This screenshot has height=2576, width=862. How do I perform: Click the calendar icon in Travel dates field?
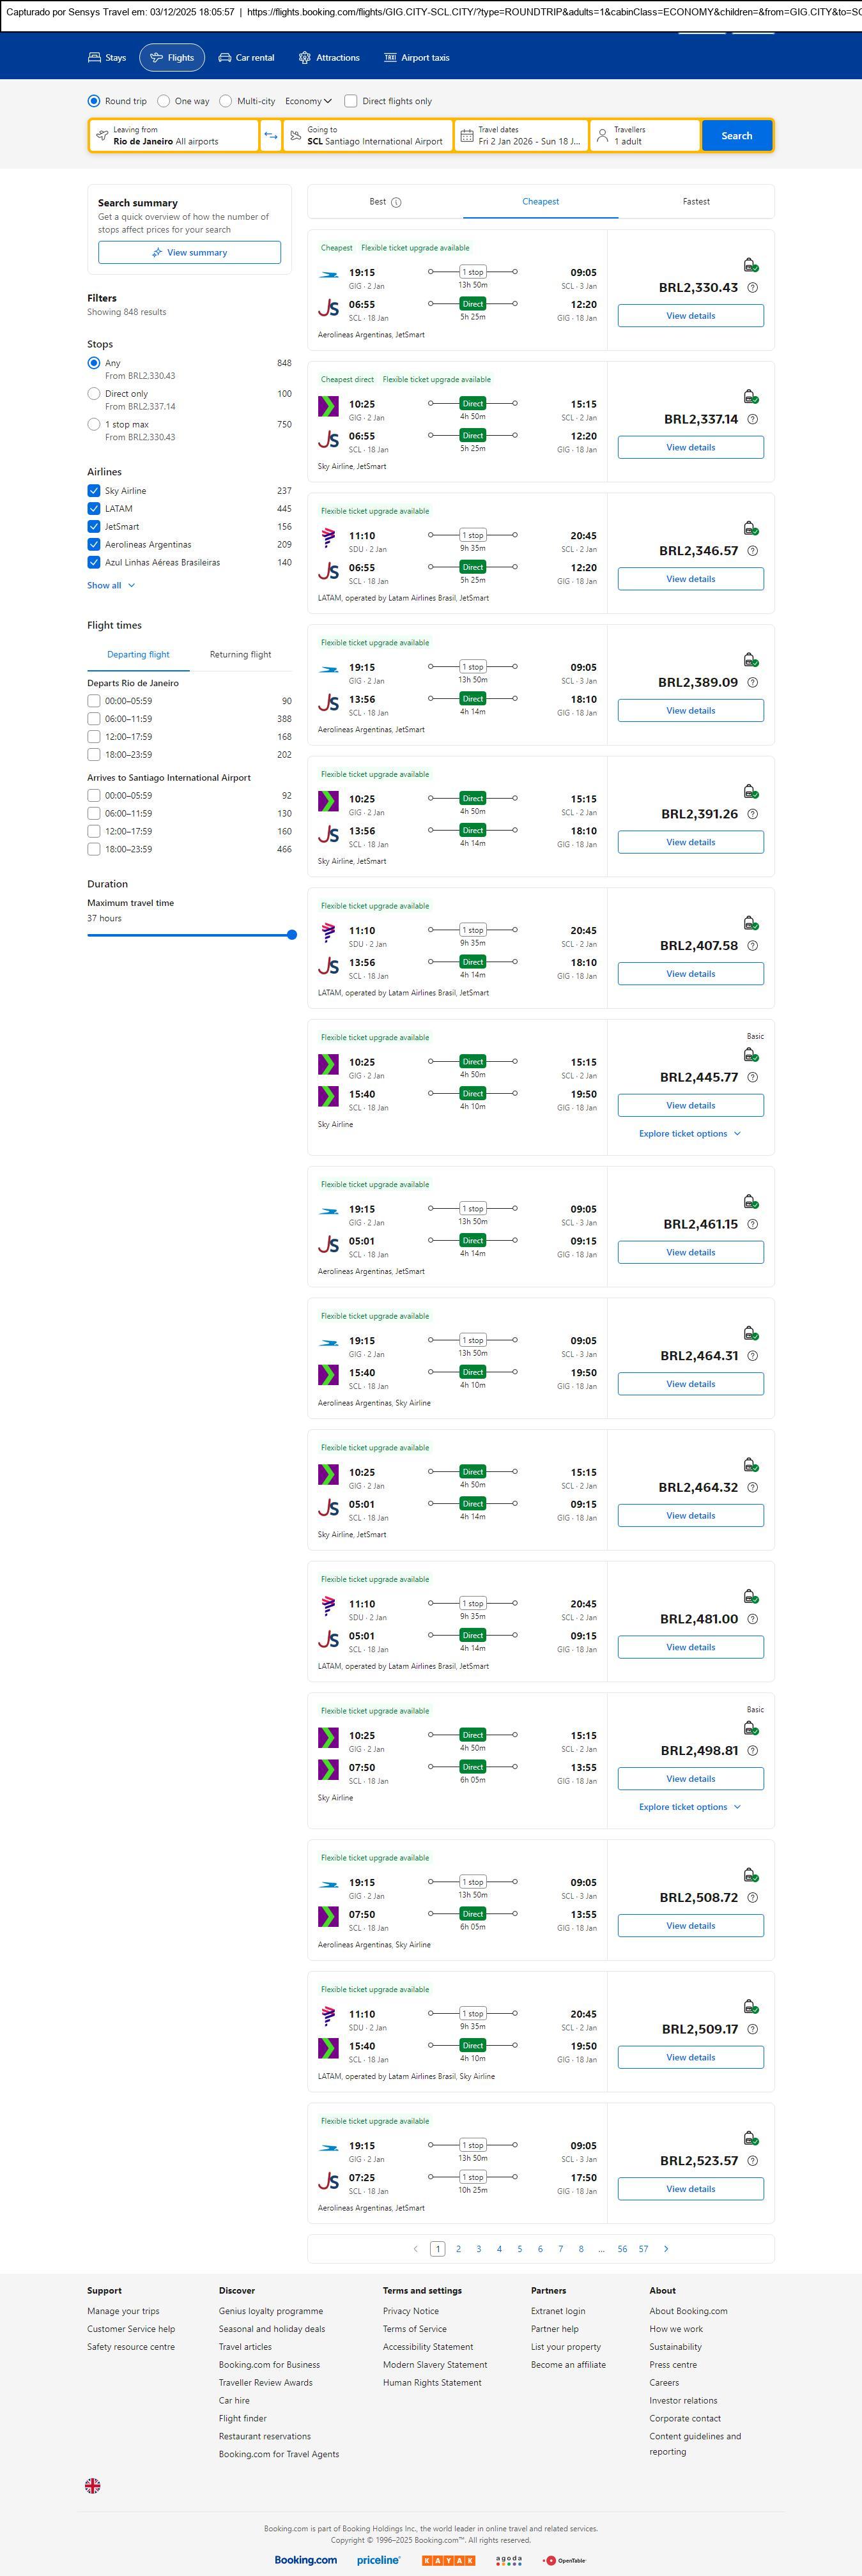(467, 136)
